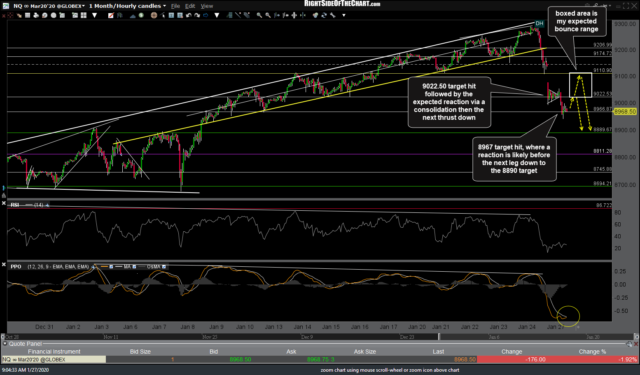Click the redo arrow icon
Screen dimensions: 640x375
coord(197,15)
